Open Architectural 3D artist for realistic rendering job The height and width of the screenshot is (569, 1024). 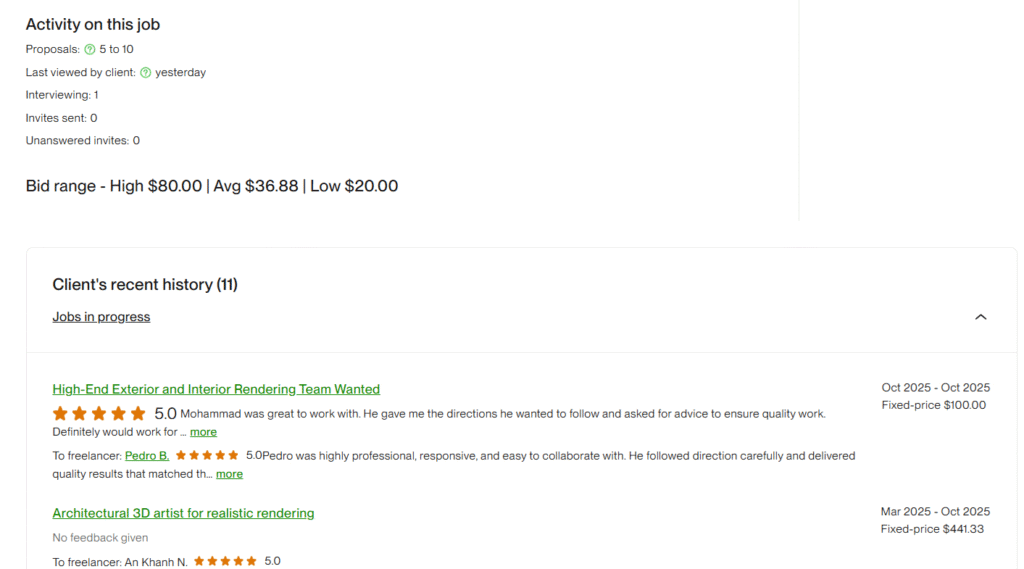(183, 513)
